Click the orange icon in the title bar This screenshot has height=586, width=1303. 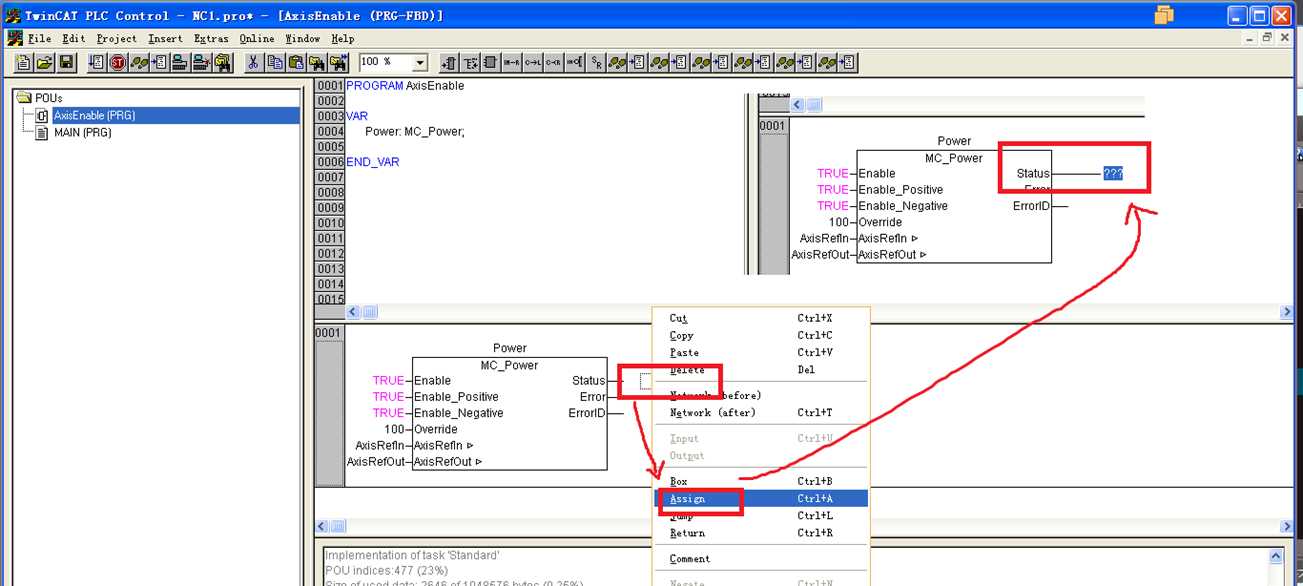(x=1163, y=14)
